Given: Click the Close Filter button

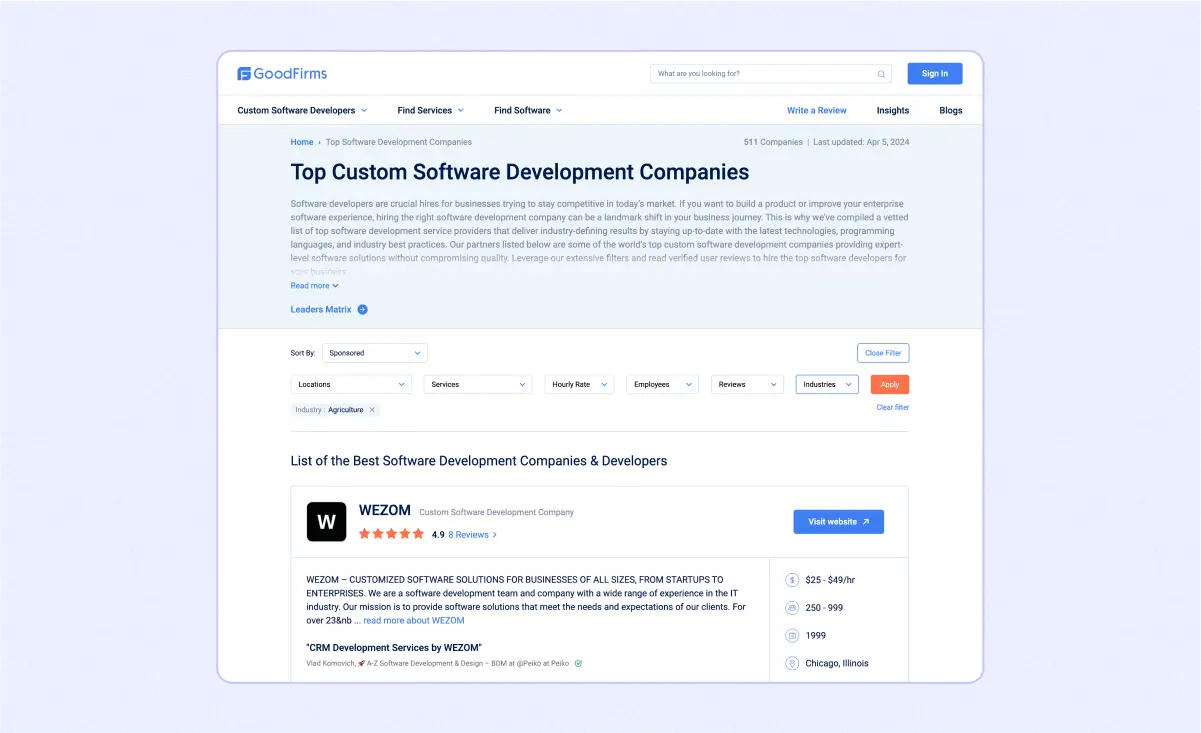Looking at the screenshot, I should click(x=883, y=353).
